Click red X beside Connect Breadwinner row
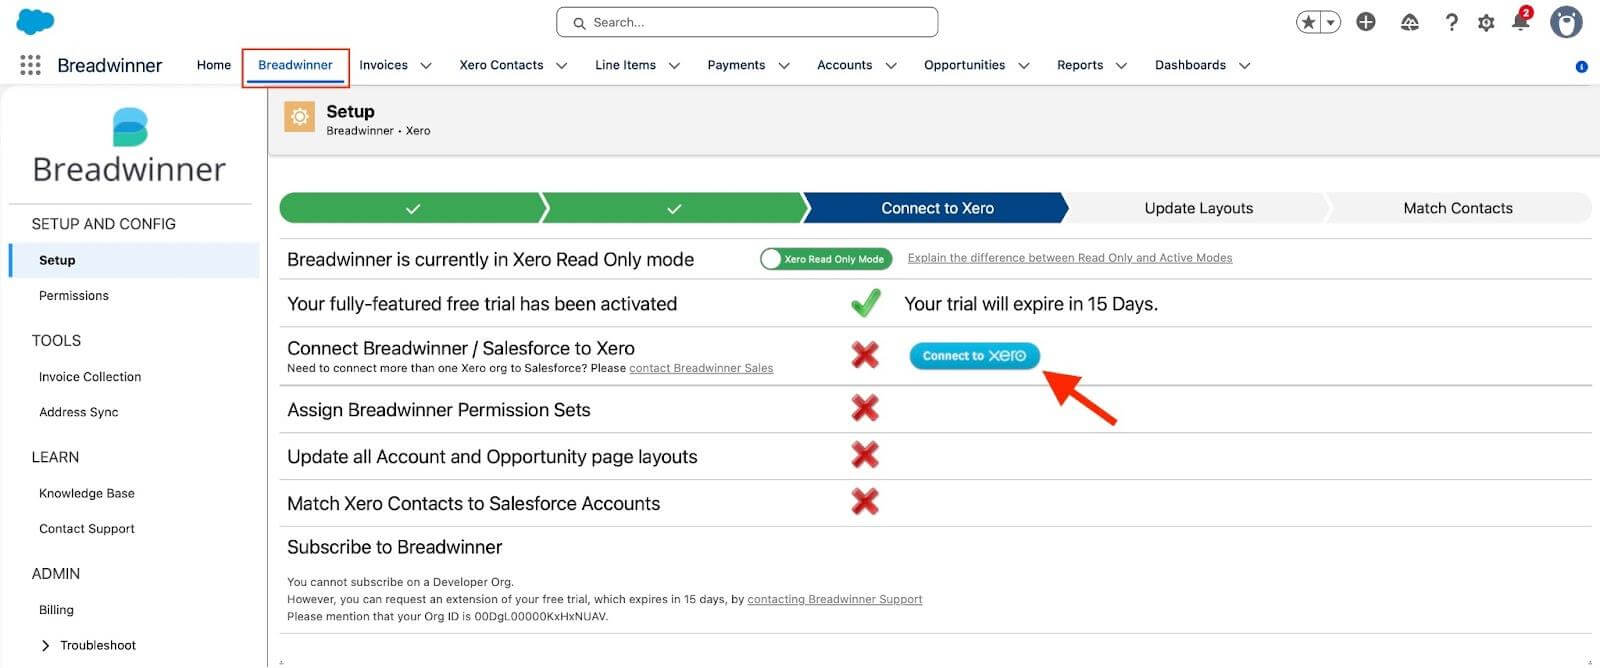Image resolution: width=1600 pixels, height=668 pixels. coord(865,354)
